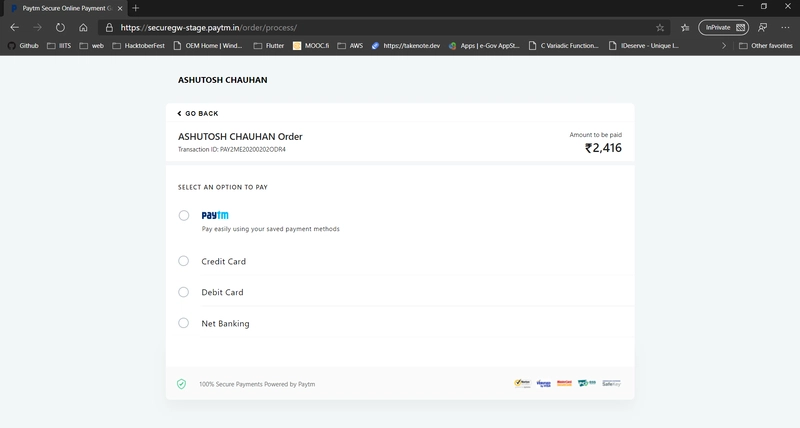Open the web bookmarks folder

point(92,45)
